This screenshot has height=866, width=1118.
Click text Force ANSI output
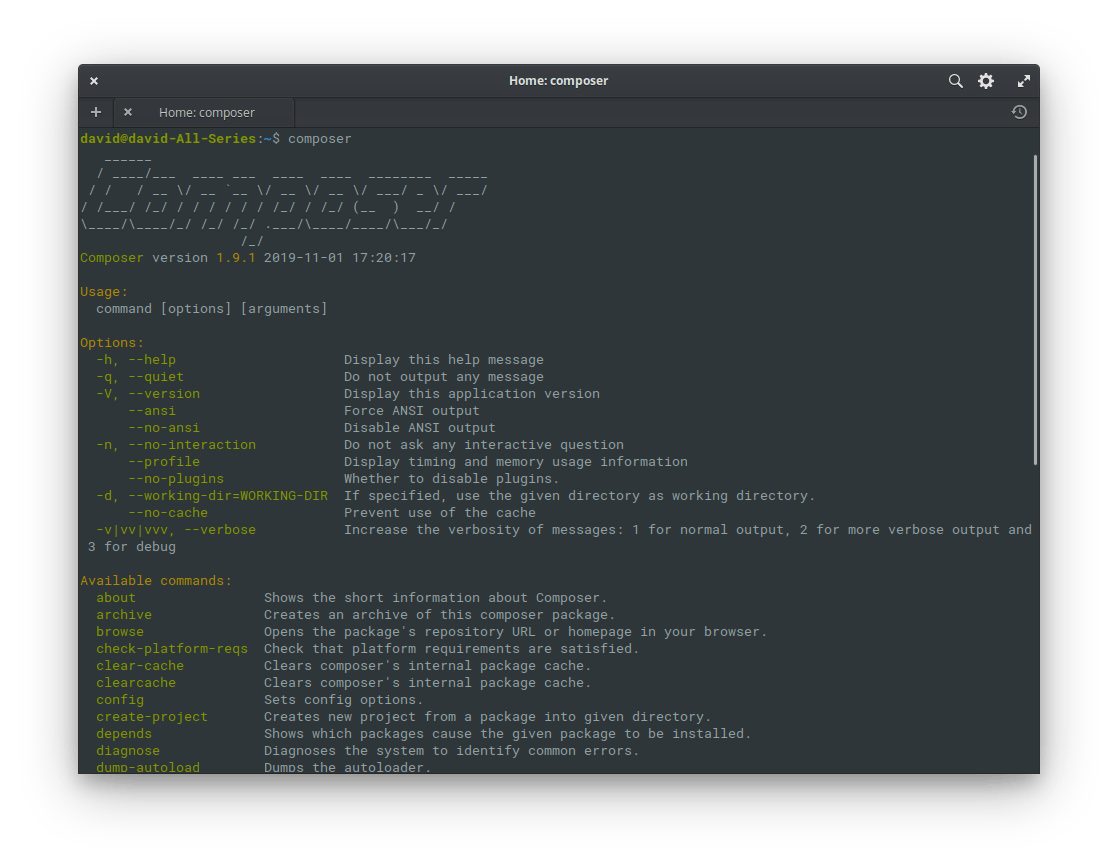[411, 411]
